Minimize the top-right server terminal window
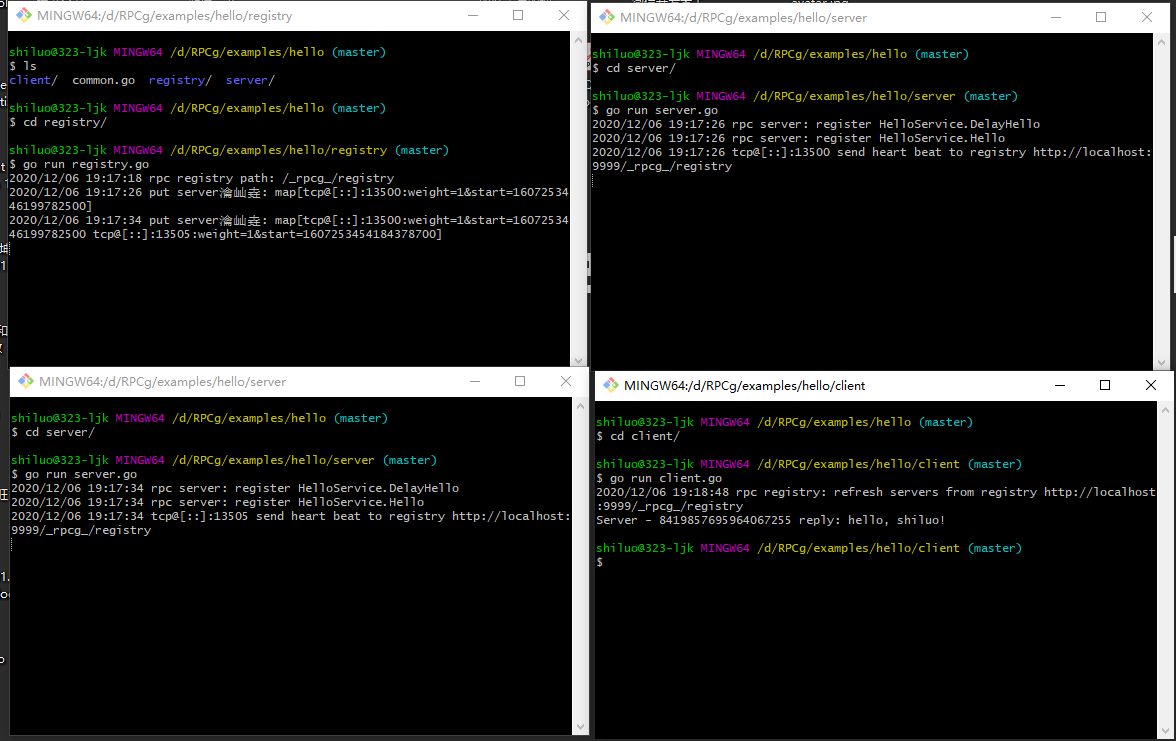 (1055, 17)
